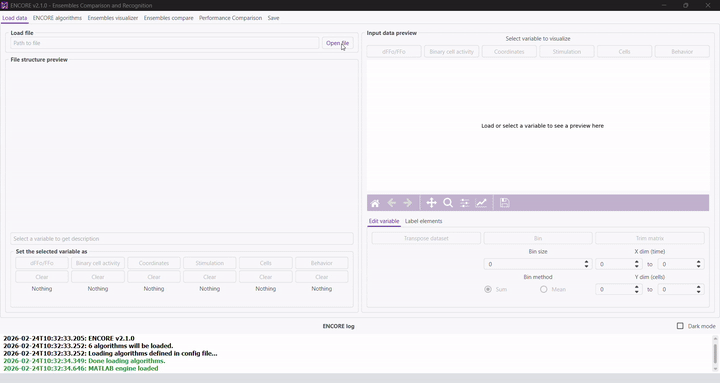Adjust X dim start value spinner
The width and height of the screenshot is (720, 383).
(x=636, y=264)
